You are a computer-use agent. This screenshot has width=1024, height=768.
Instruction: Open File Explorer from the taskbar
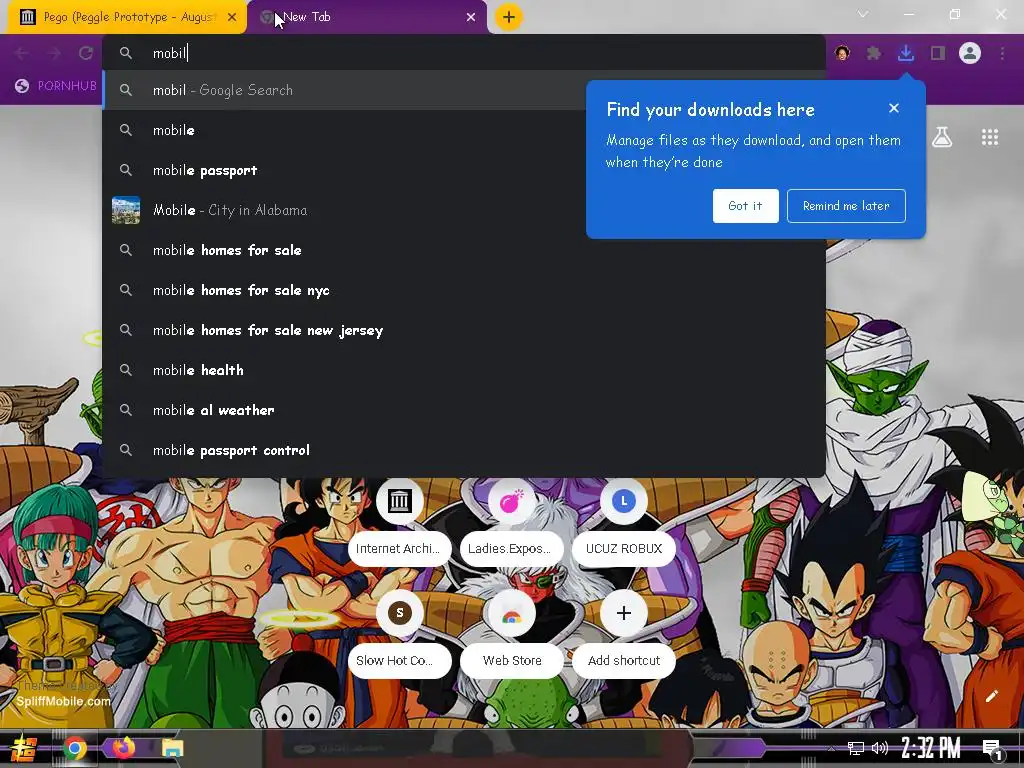click(x=172, y=748)
